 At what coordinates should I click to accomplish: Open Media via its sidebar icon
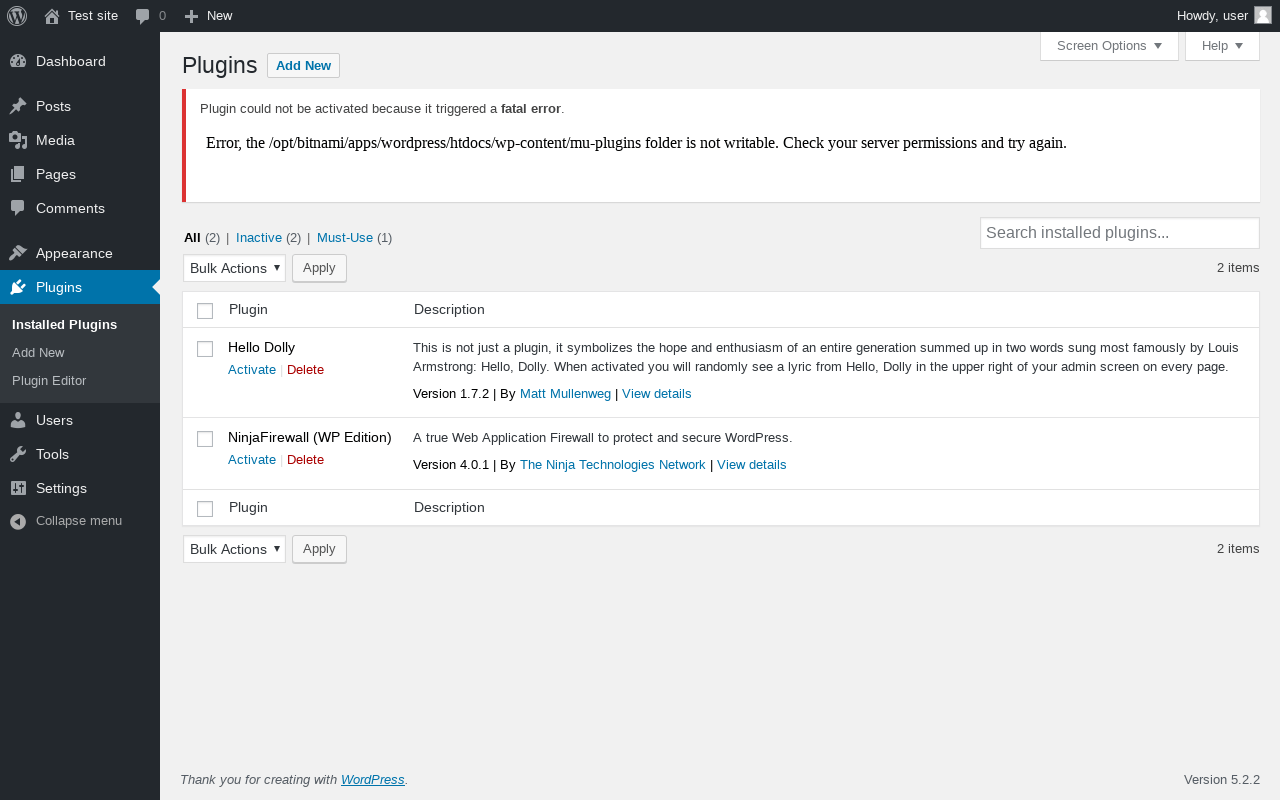tap(18, 140)
